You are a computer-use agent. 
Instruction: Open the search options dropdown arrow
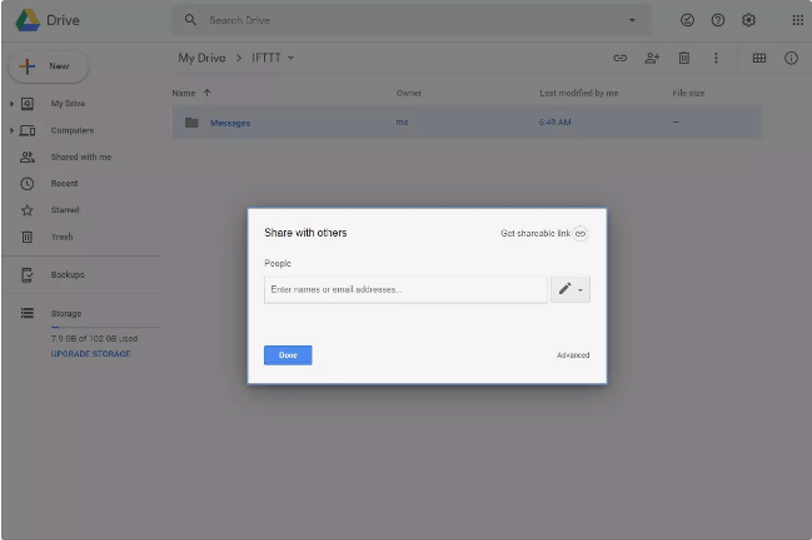coord(632,20)
